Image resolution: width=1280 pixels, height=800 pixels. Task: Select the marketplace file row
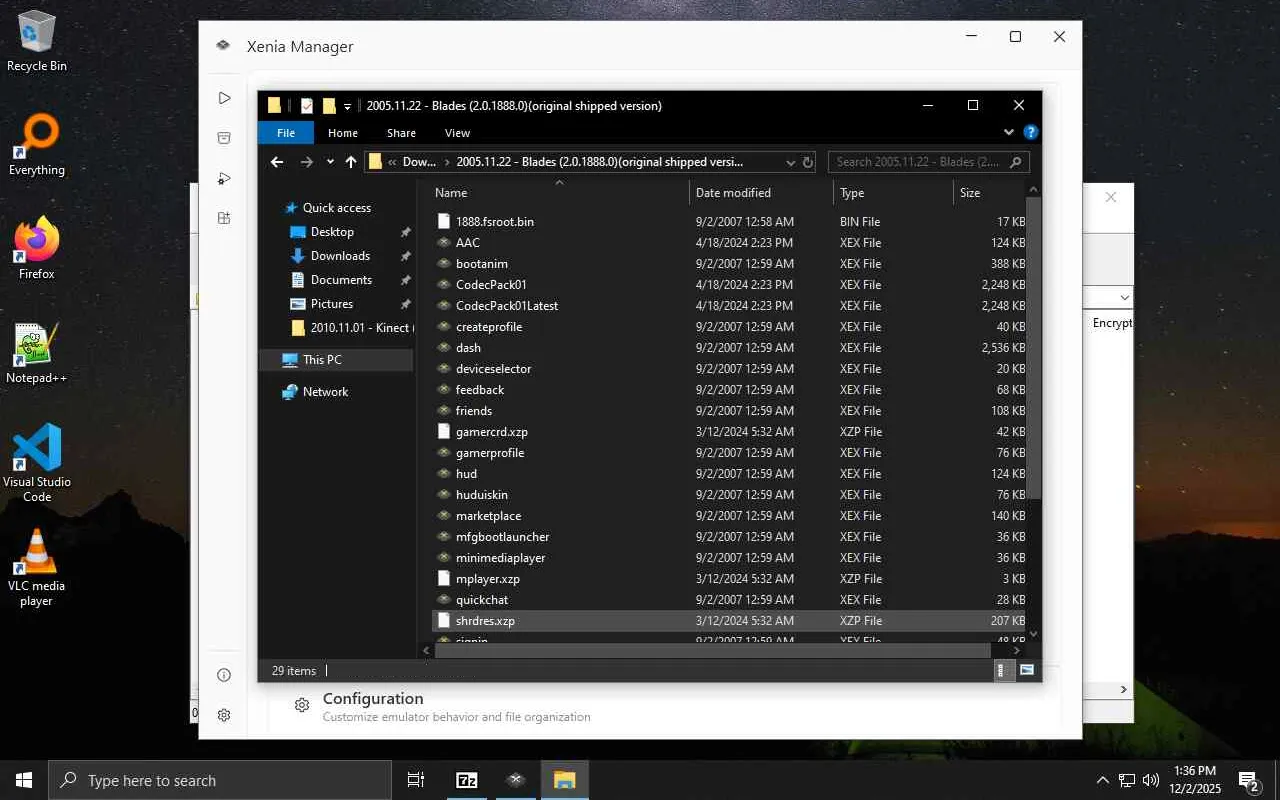click(x=729, y=516)
